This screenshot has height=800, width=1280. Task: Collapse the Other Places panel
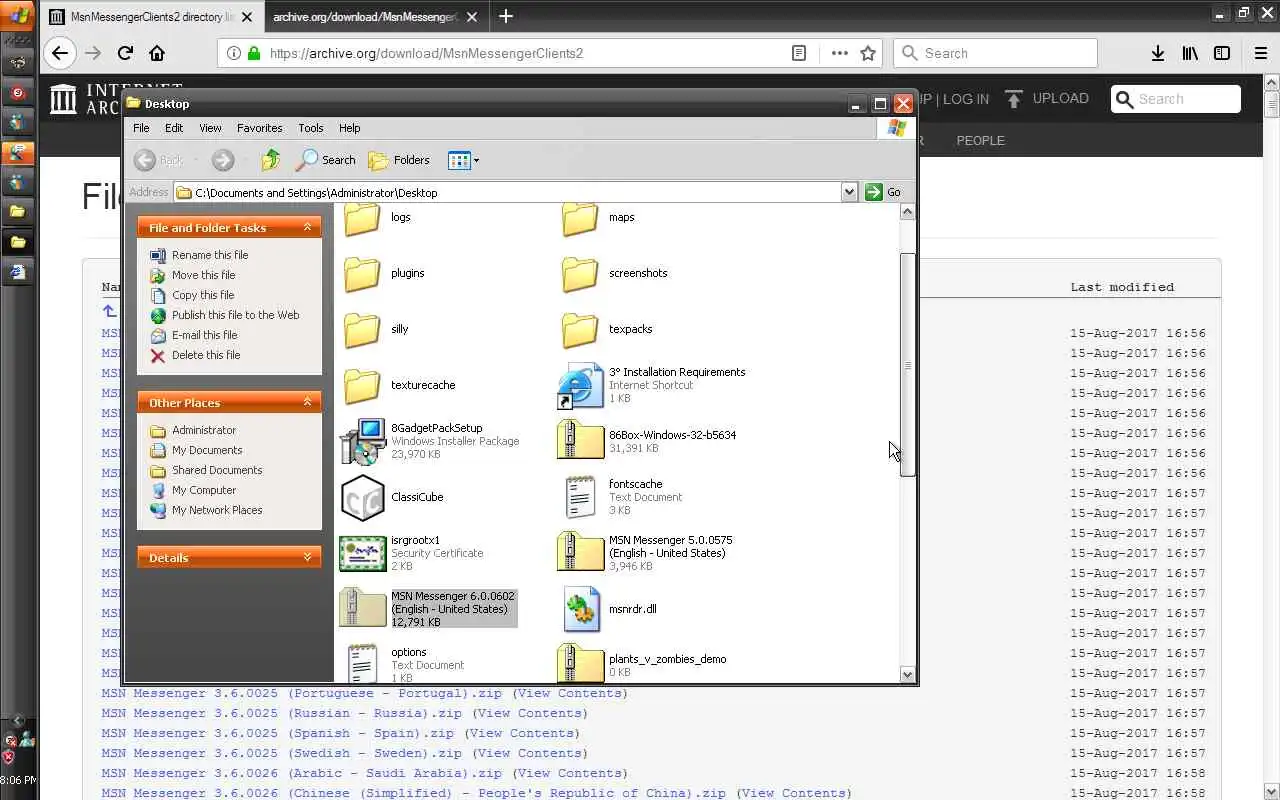click(307, 403)
